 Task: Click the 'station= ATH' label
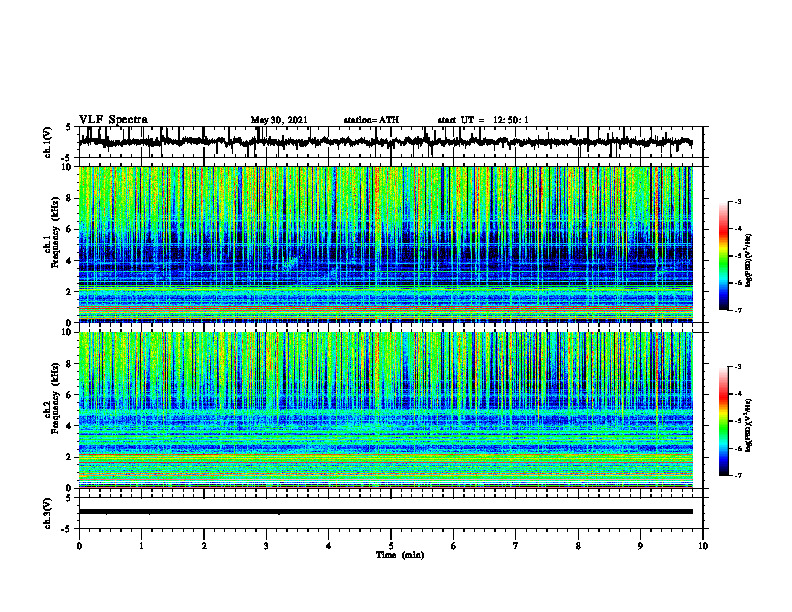click(x=371, y=120)
